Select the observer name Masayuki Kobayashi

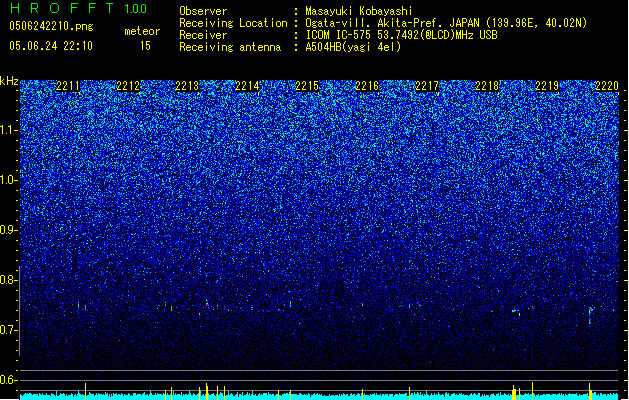pyautogui.click(x=359, y=11)
